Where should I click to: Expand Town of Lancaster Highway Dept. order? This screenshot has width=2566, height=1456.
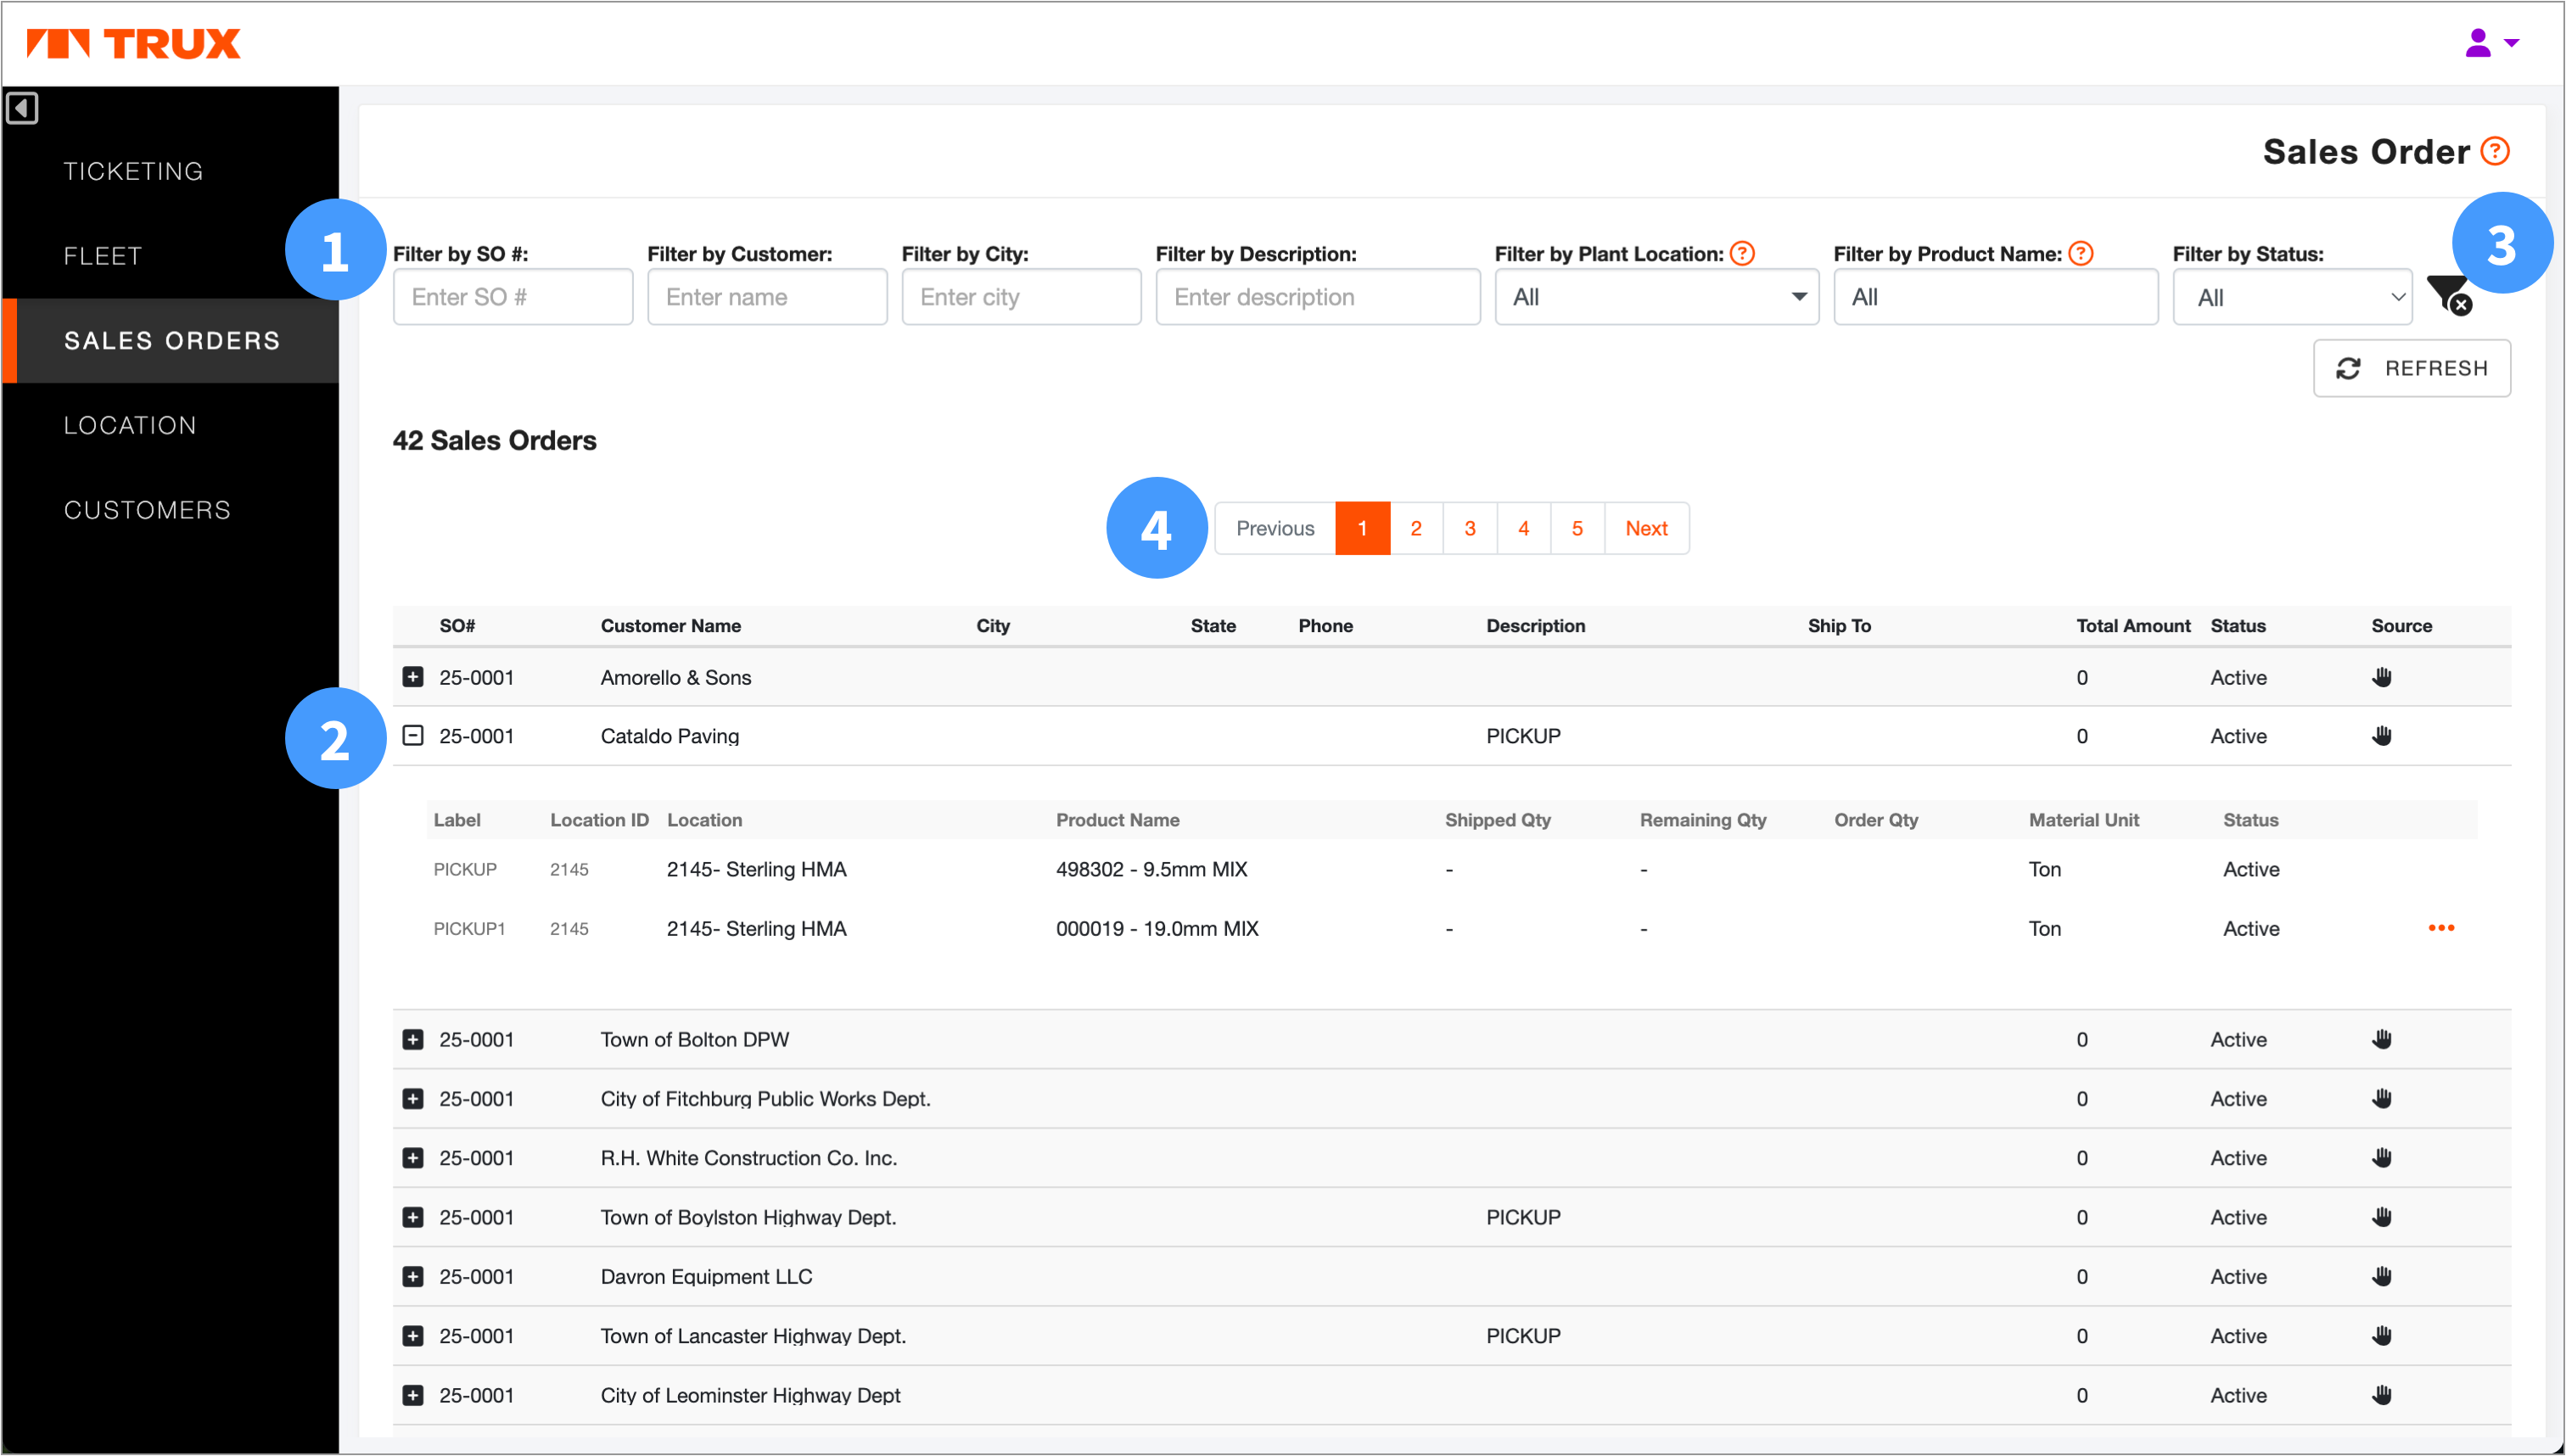413,1335
